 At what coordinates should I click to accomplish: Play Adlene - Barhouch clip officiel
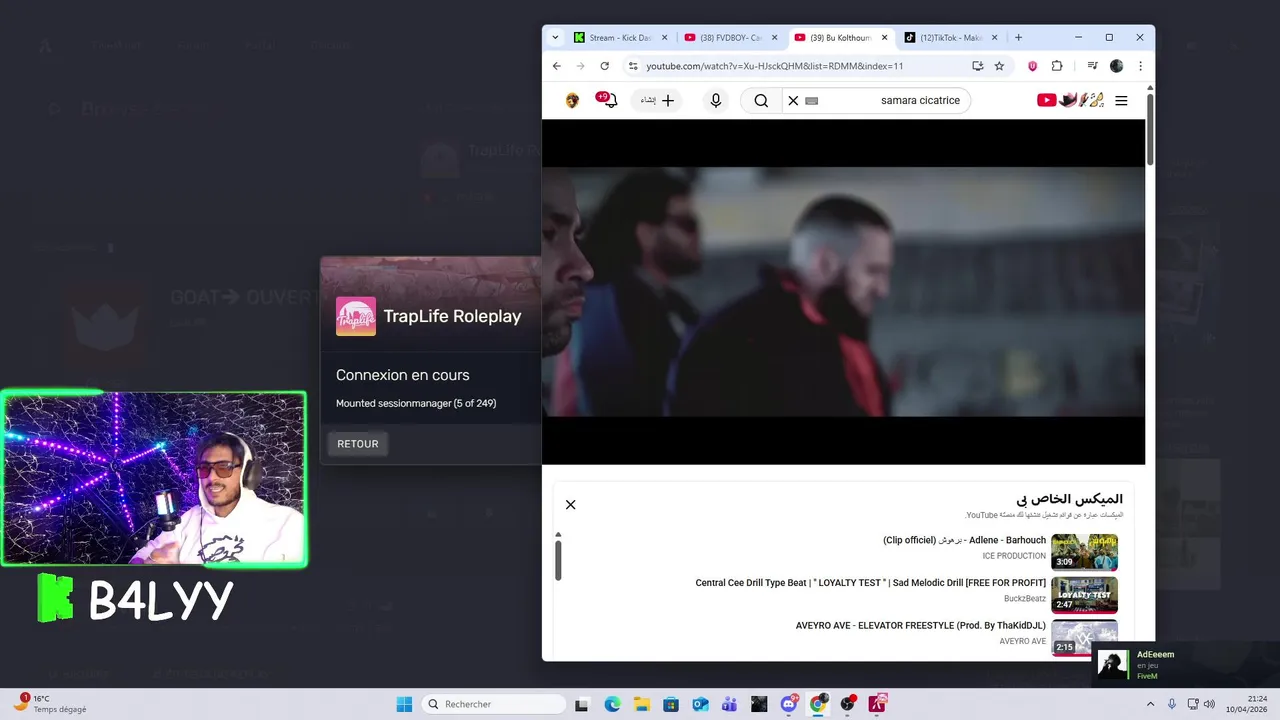pyautogui.click(x=964, y=540)
